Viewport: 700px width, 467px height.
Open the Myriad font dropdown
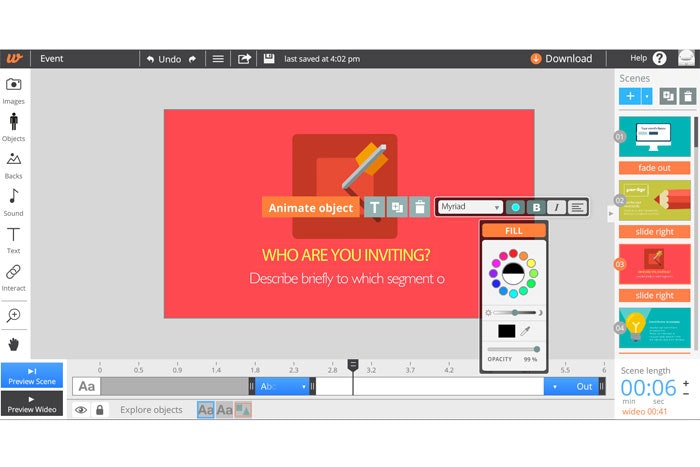(x=470, y=207)
